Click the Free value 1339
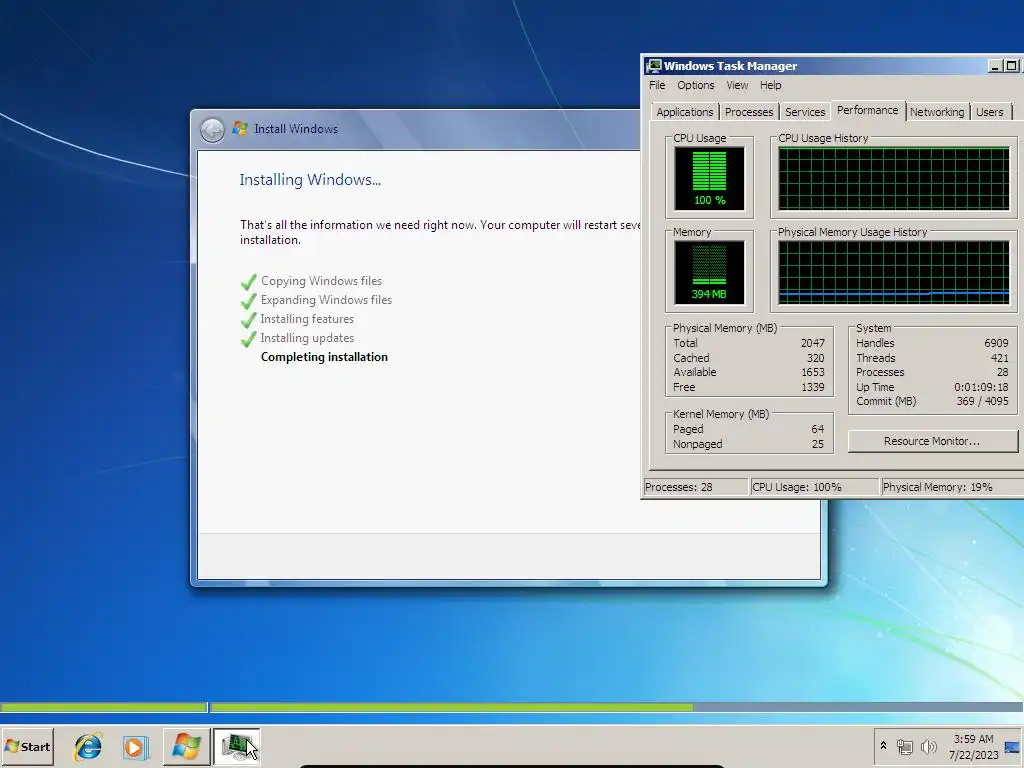The height and width of the screenshot is (768, 1024). coord(812,387)
